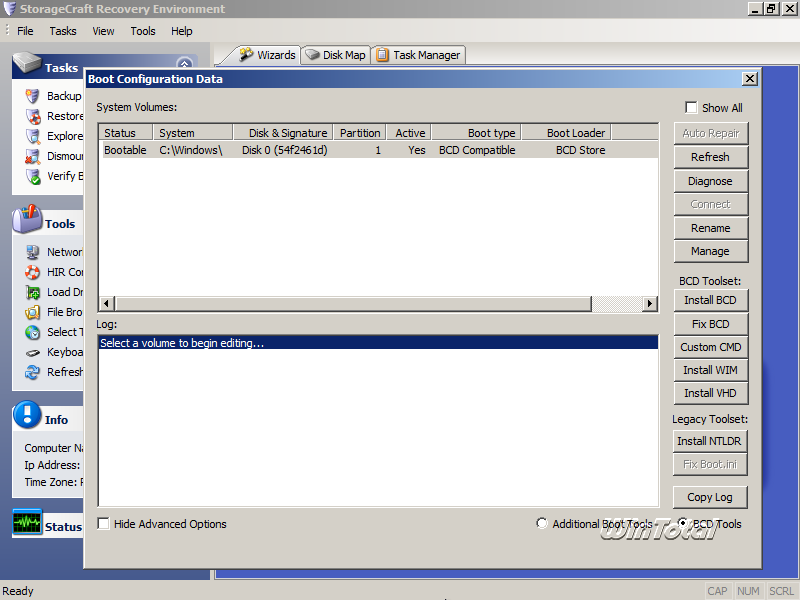This screenshot has width=800, height=600.
Task: Click the Restore task icon
Action: (x=33, y=116)
